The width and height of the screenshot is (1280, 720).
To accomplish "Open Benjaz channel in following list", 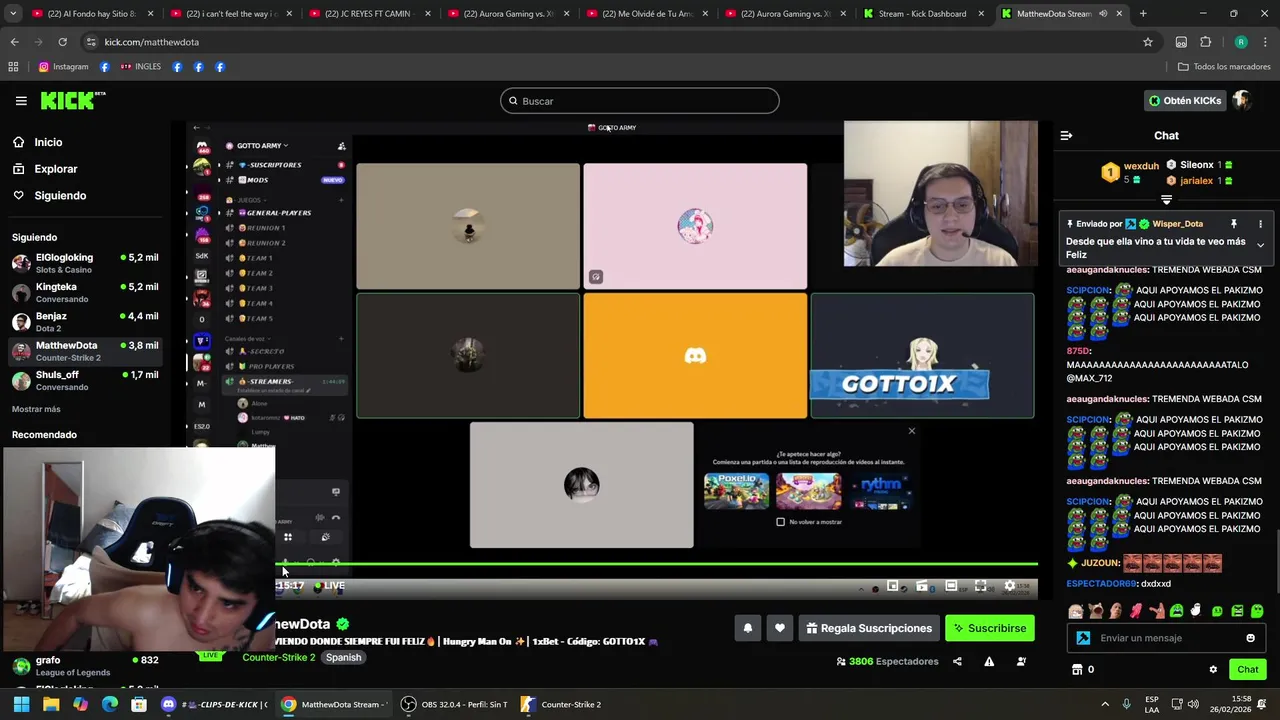I will (84, 321).
